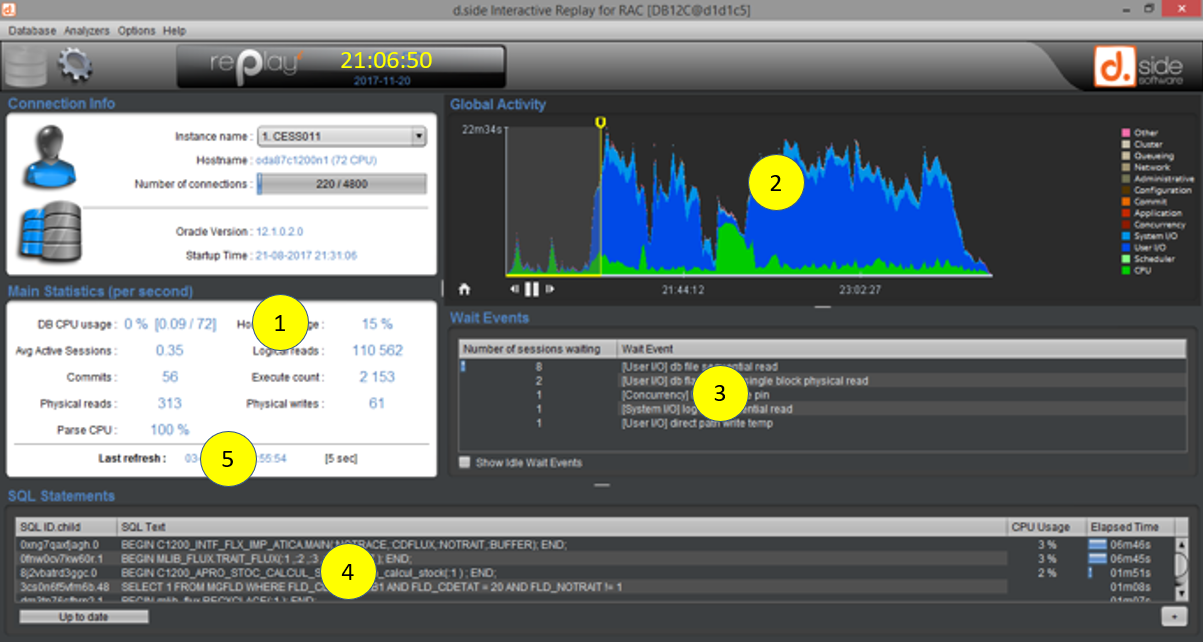Screen dimensions: 1203x642
Task: Open the Instance name dropdown
Action: 342,136
